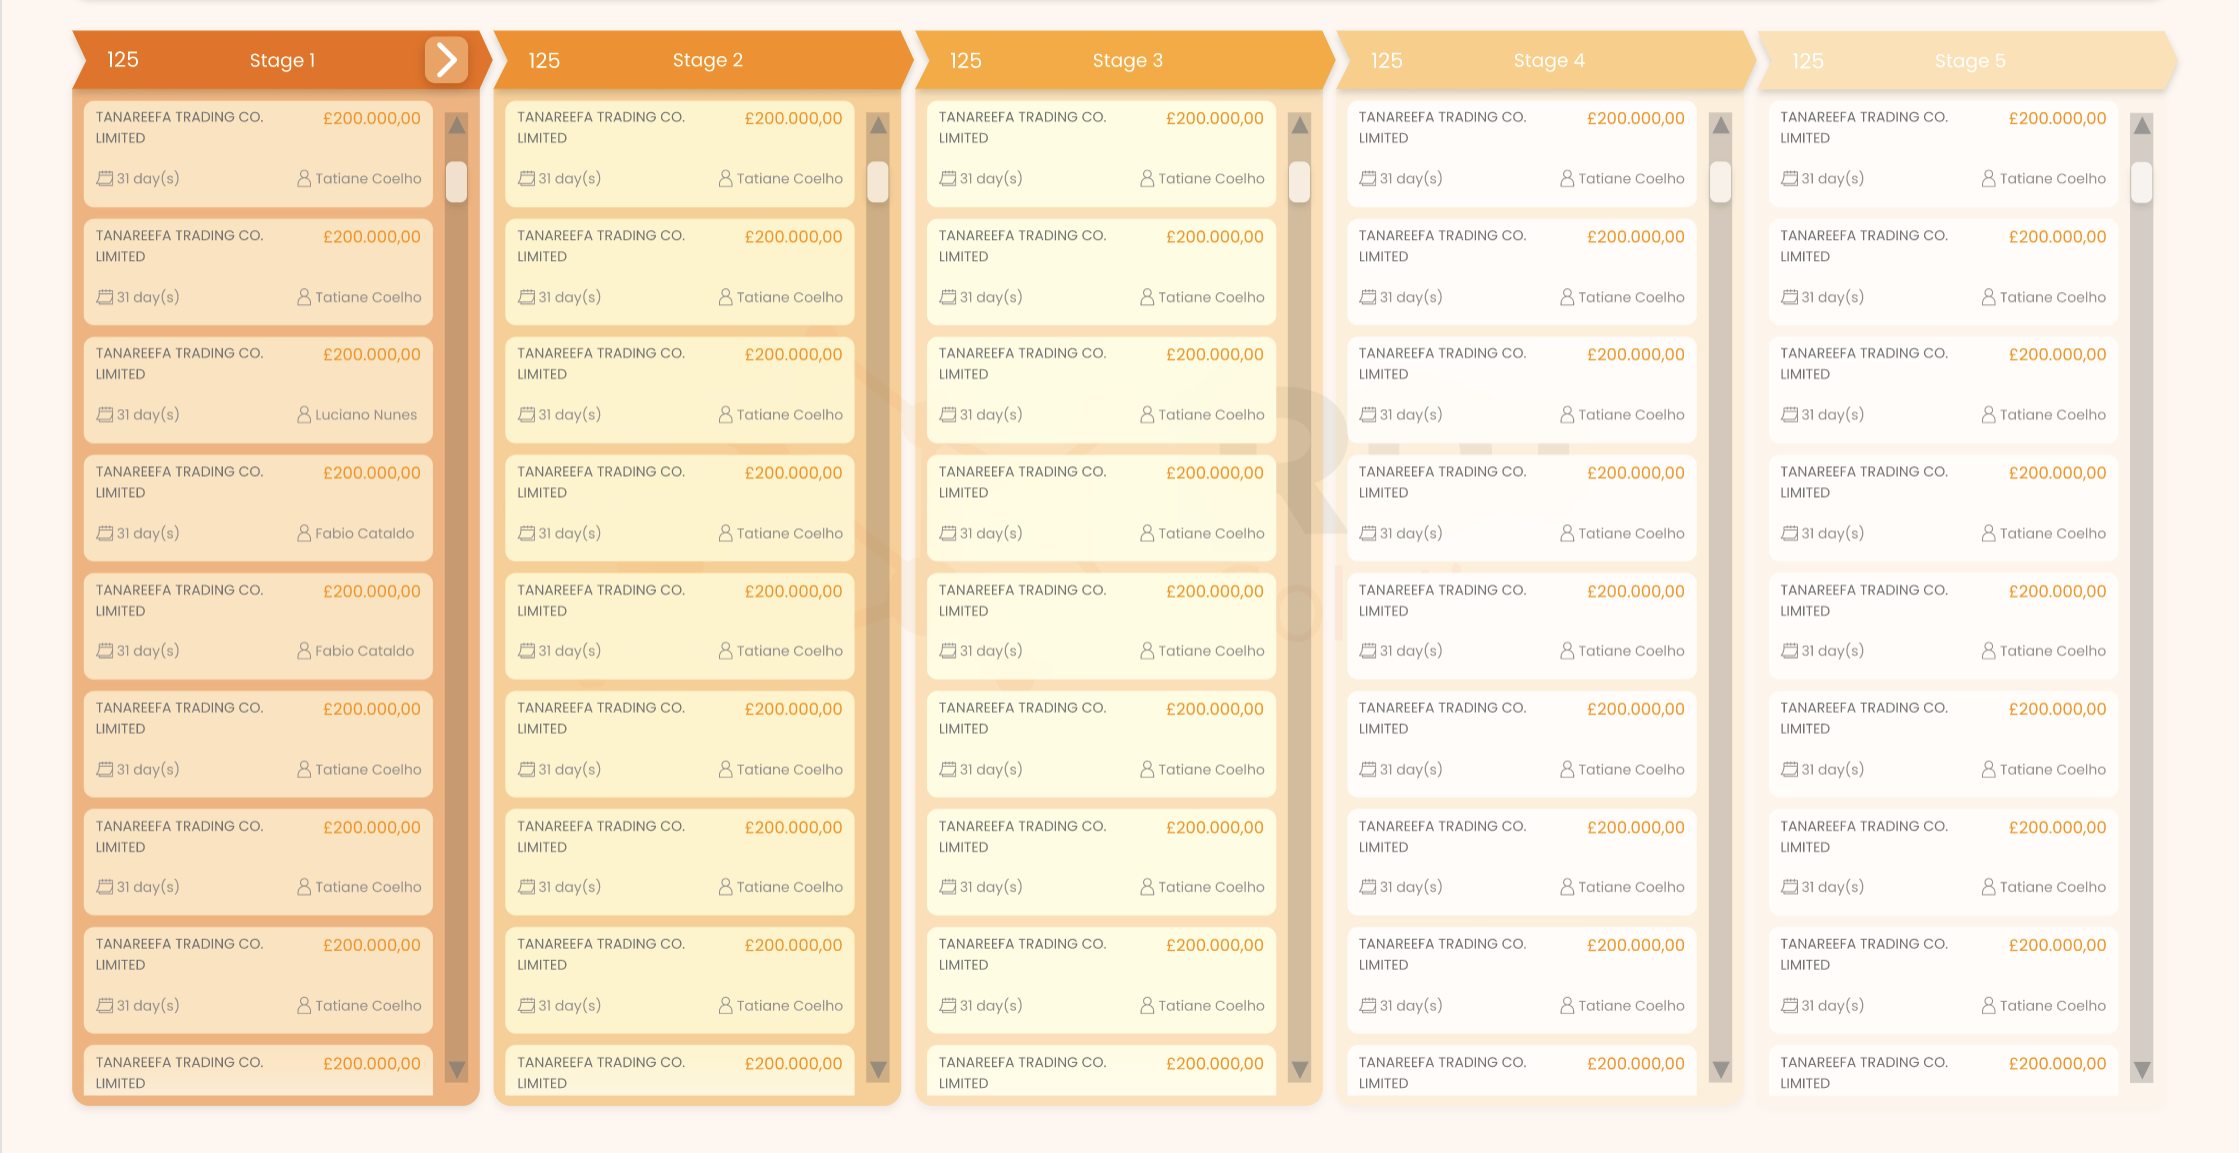Click the first Fabio Cataldo owner name

pos(364,534)
